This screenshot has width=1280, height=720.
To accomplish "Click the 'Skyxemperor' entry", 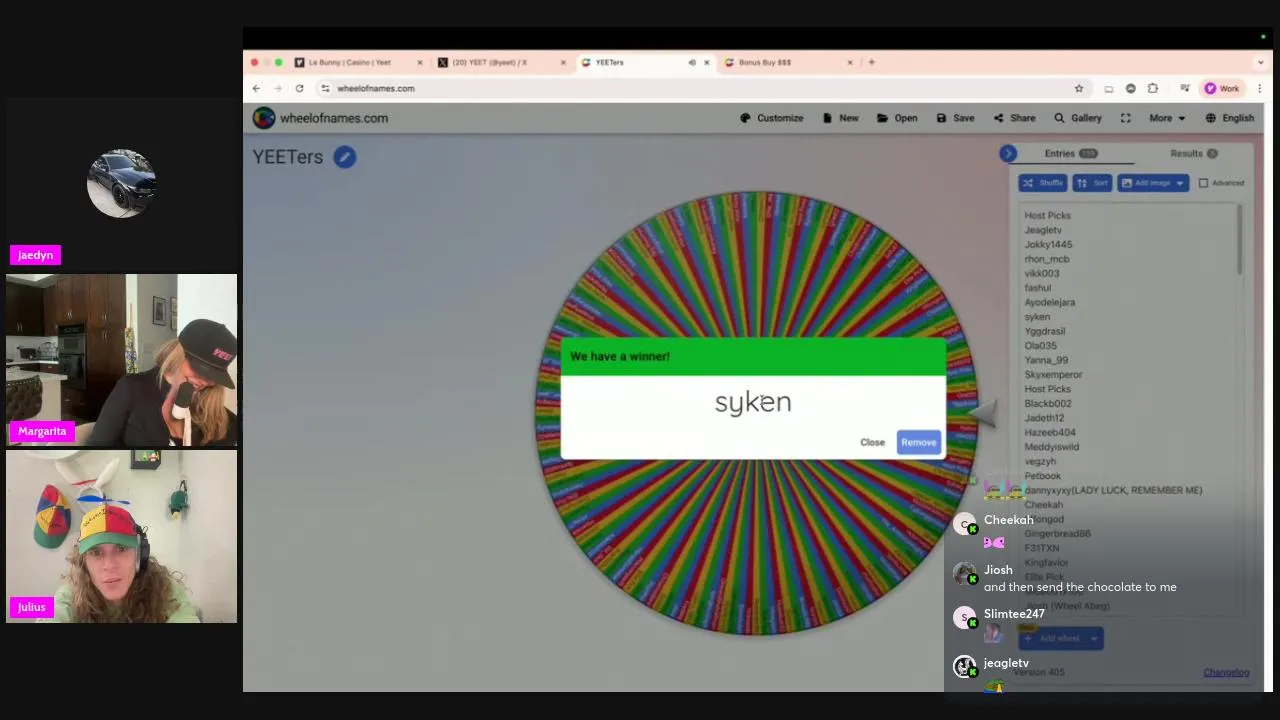I will tap(1053, 375).
